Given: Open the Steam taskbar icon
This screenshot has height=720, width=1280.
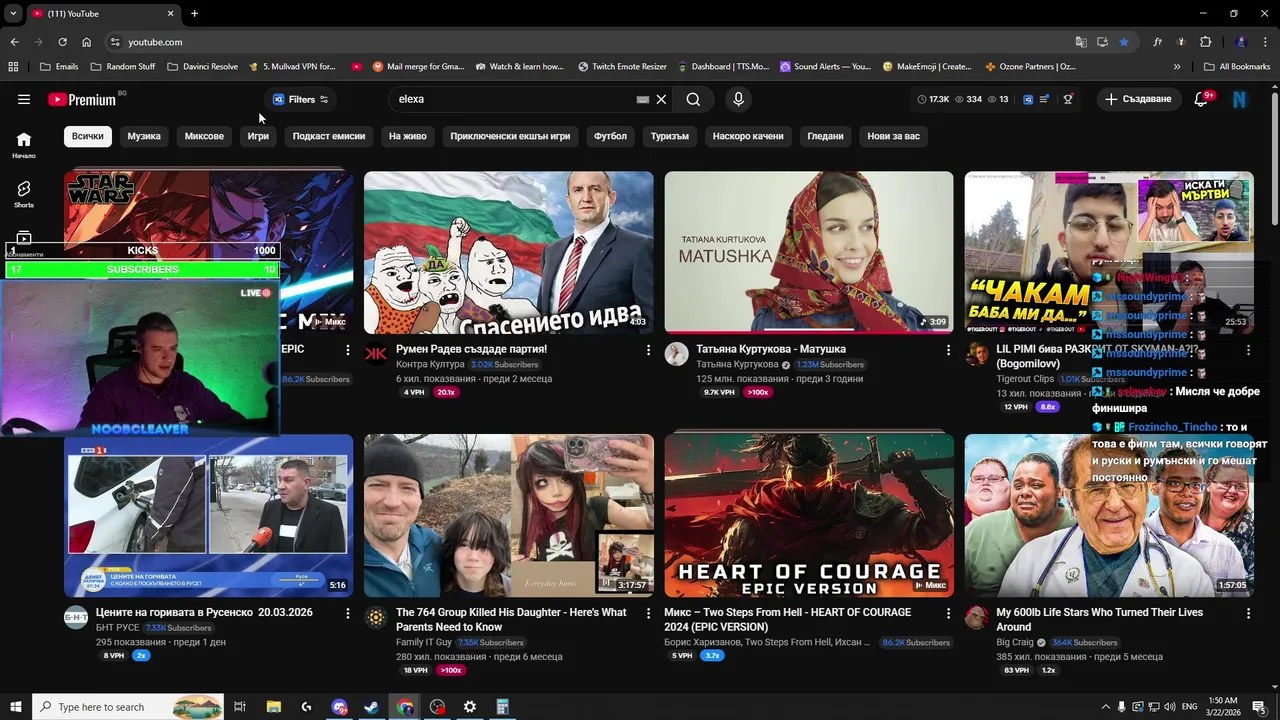Looking at the screenshot, I should click(371, 707).
